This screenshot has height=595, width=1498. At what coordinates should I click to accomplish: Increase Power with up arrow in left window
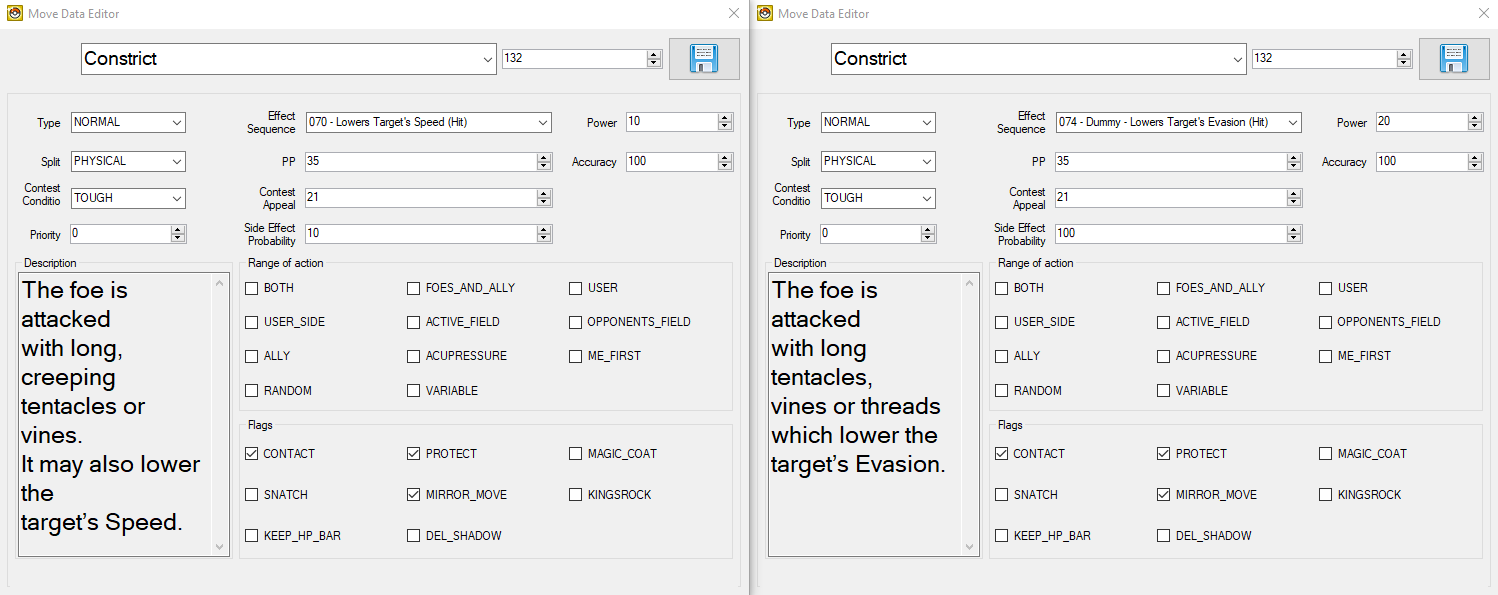point(725,118)
